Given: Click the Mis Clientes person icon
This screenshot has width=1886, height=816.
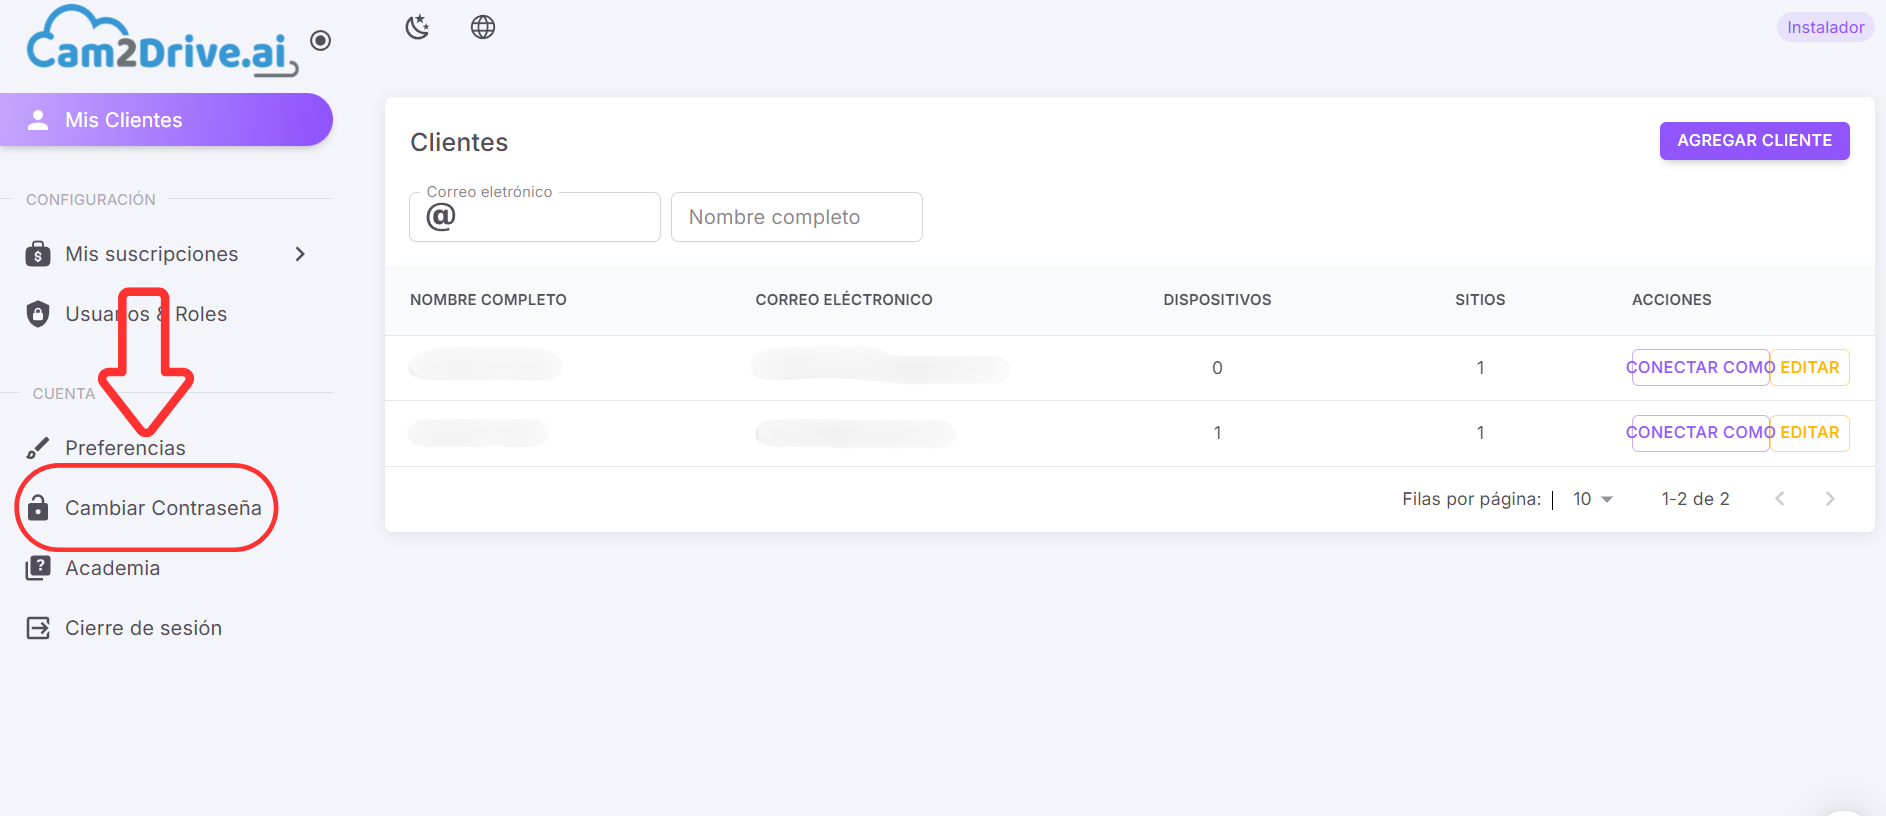Looking at the screenshot, I should tap(38, 120).
